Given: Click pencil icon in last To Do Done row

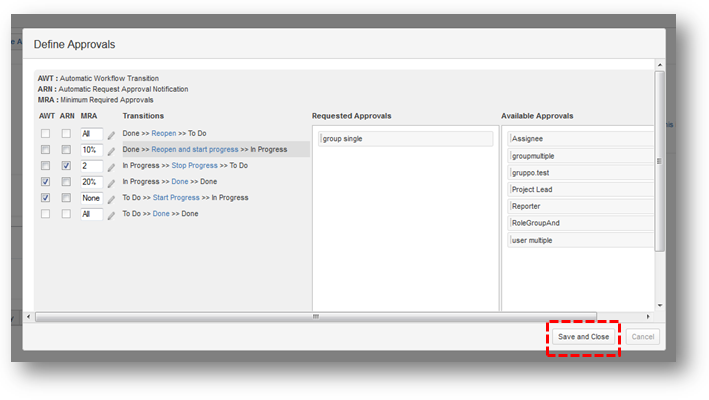Looking at the screenshot, I should (111, 214).
